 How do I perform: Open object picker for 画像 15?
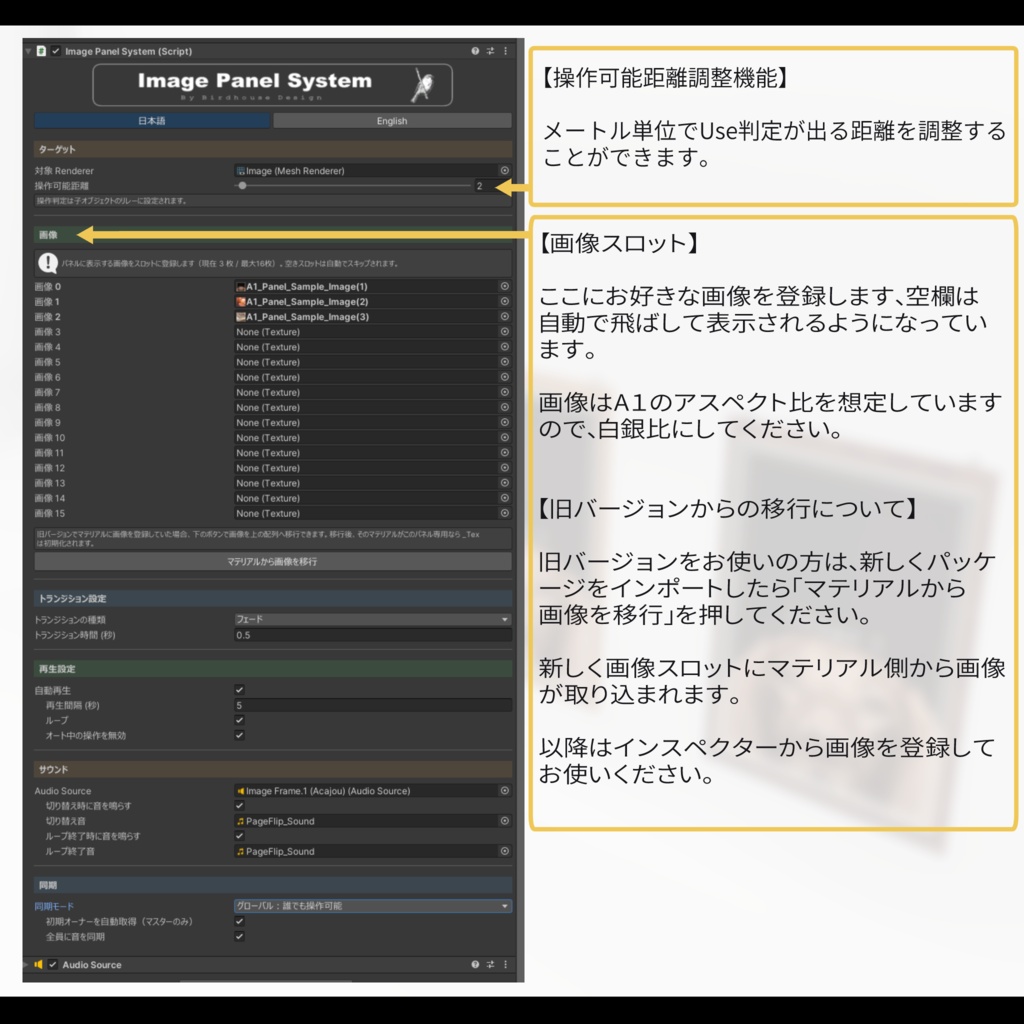pos(505,513)
